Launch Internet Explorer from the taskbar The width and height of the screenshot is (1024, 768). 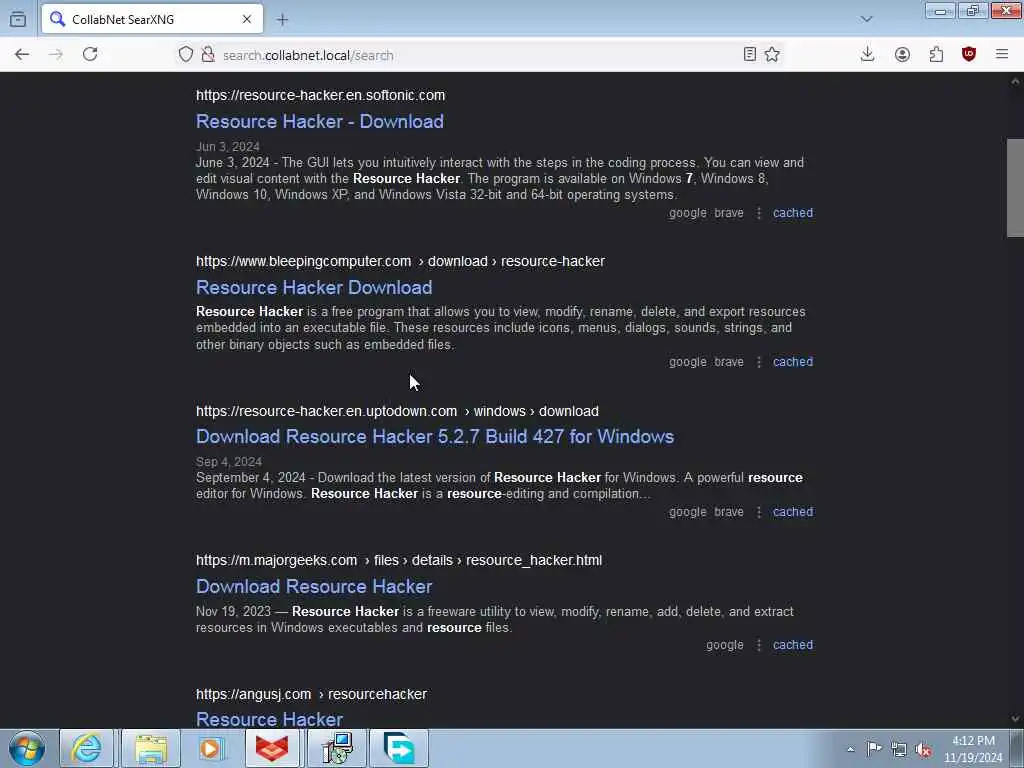coord(86,748)
